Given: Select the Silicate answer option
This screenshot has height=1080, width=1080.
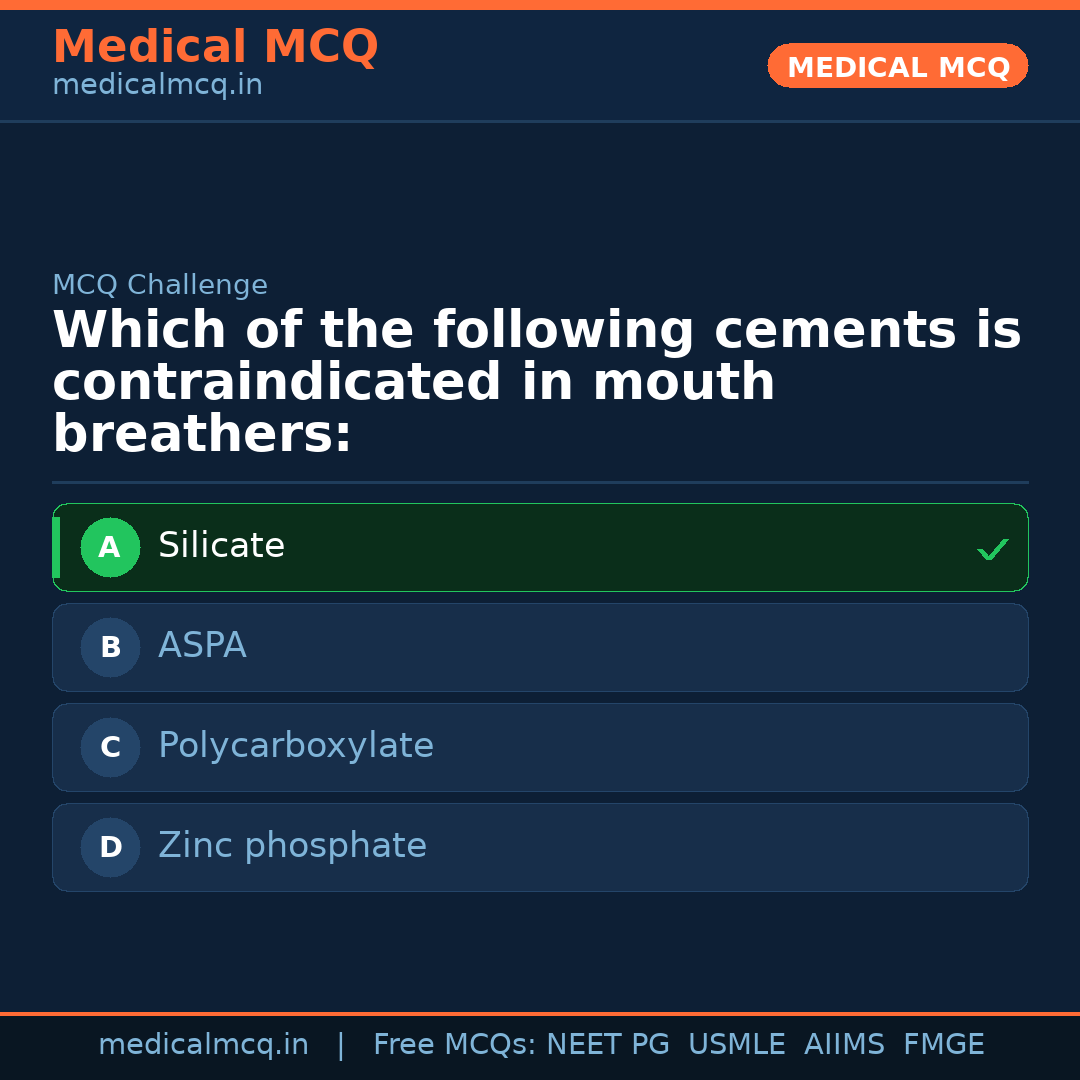Looking at the screenshot, I should click(540, 547).
